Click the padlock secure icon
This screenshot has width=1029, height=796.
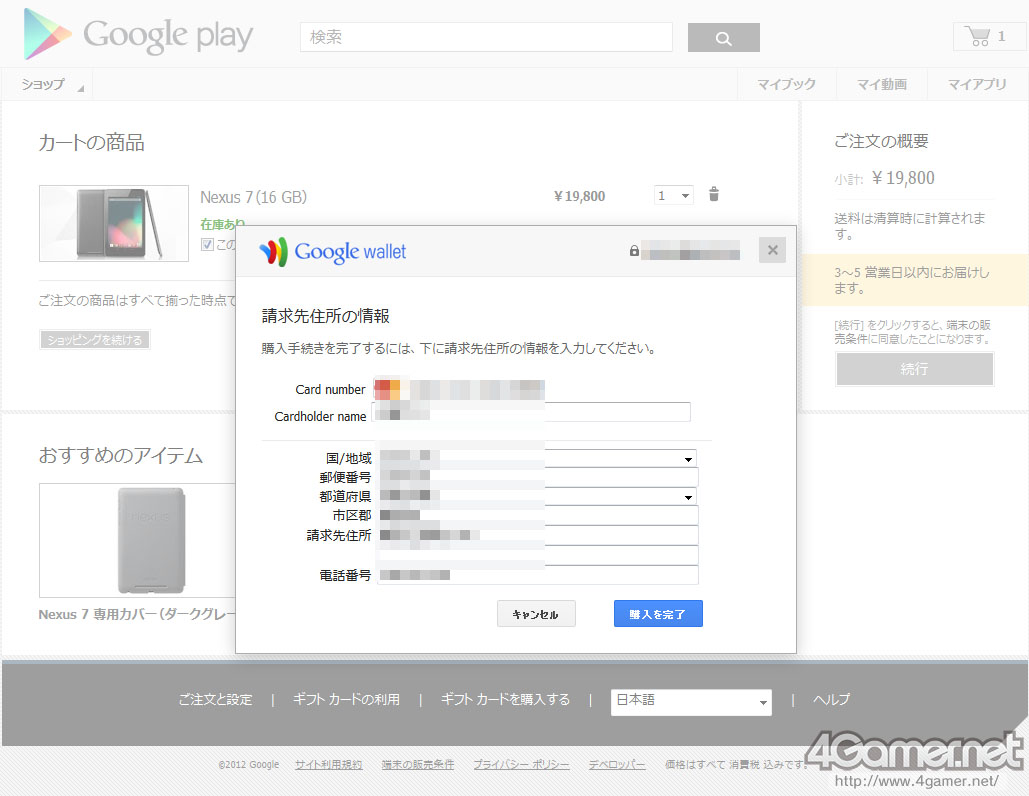coord(634,251)
